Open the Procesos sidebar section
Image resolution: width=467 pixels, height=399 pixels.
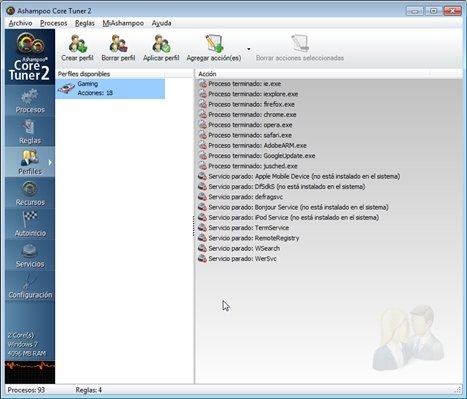(x=30, y=101)
